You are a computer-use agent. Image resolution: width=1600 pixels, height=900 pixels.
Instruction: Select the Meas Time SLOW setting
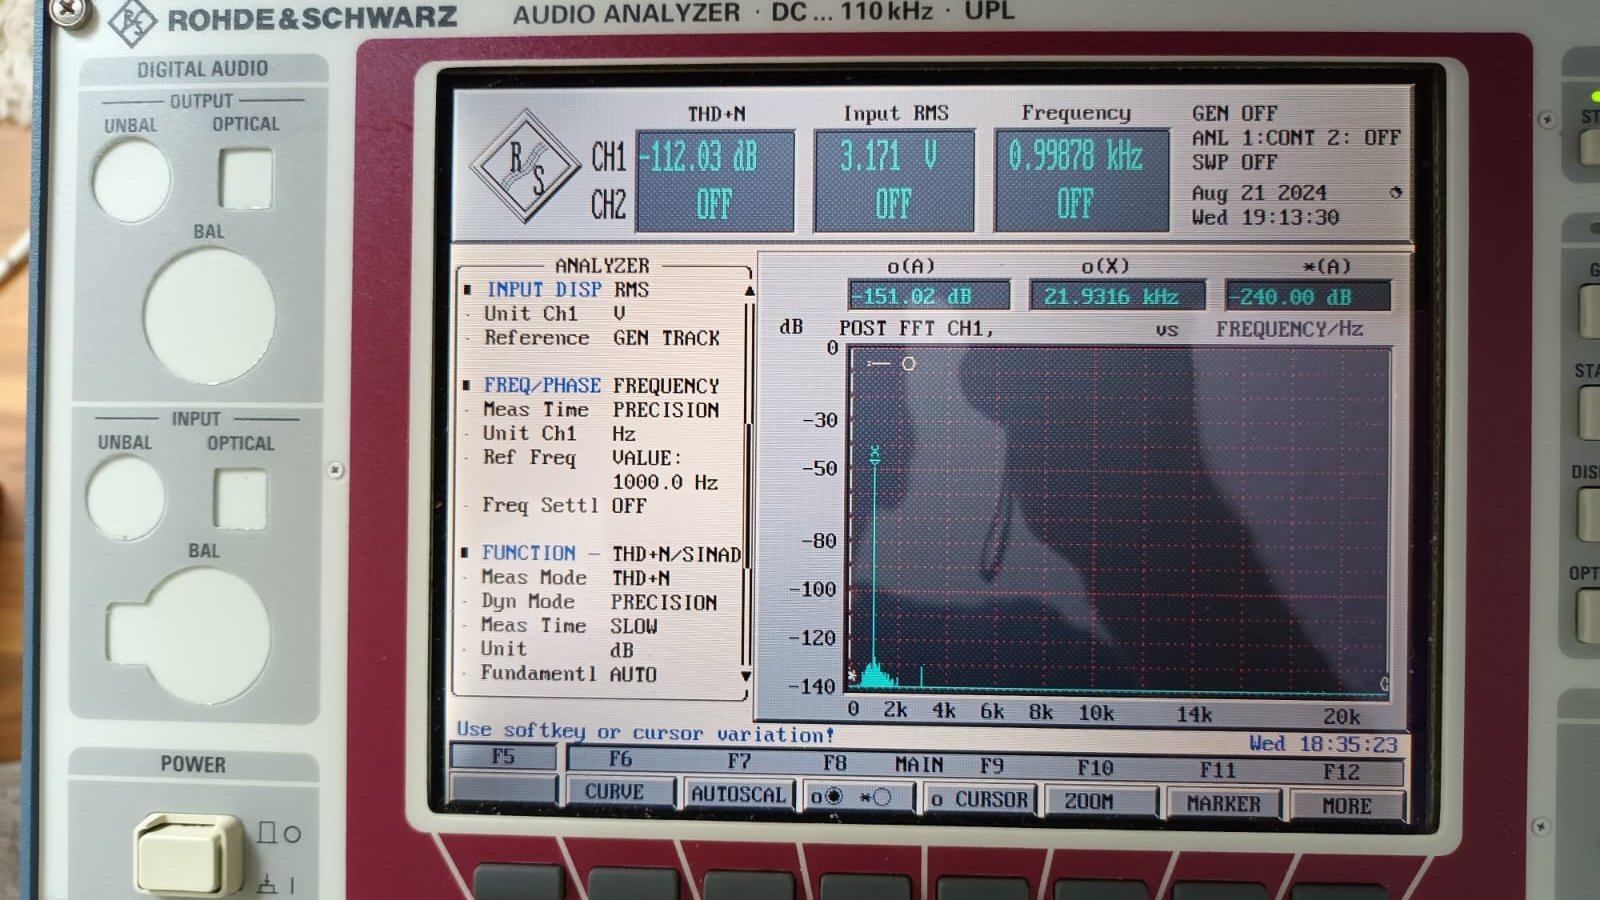point(569,626)
